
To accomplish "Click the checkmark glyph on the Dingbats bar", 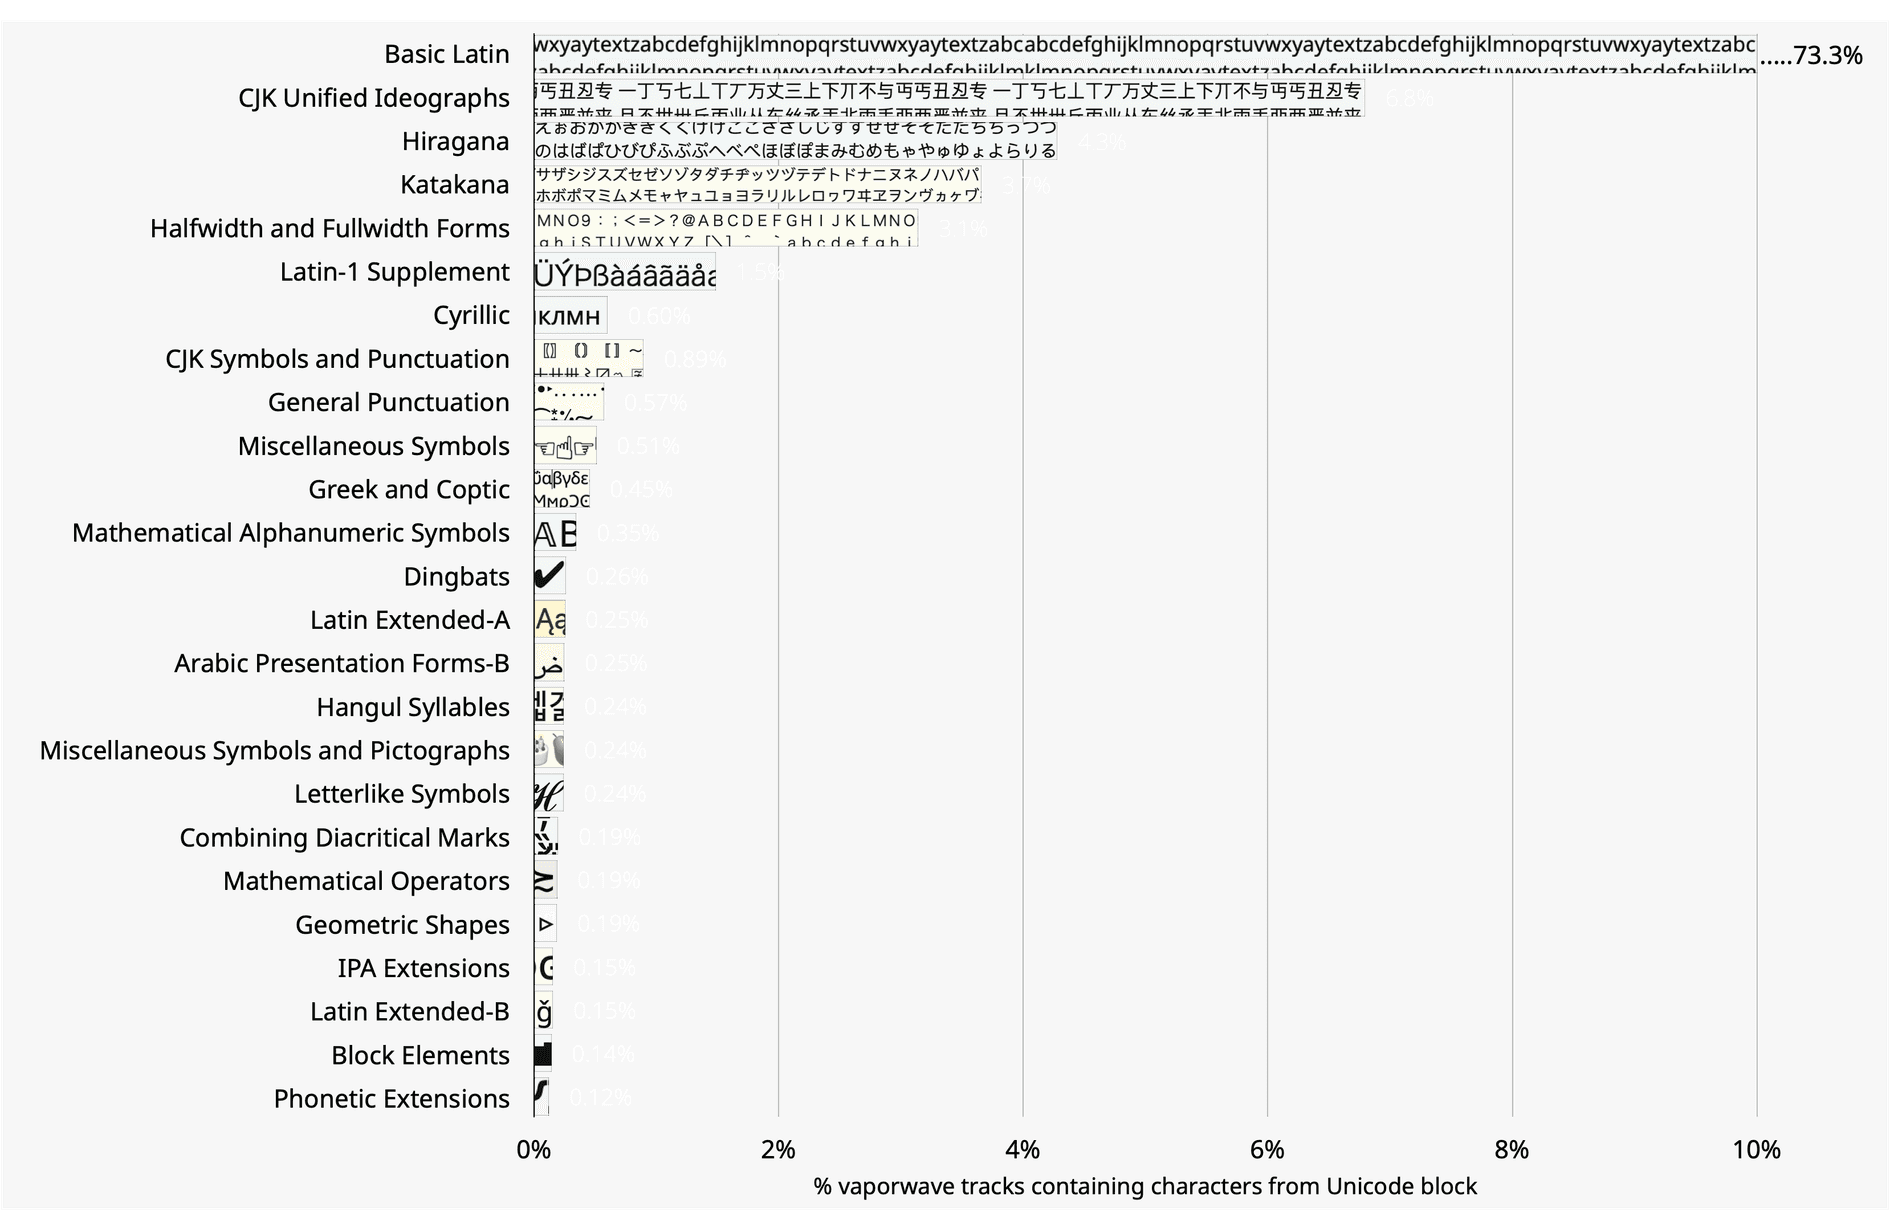I will 548,576.
